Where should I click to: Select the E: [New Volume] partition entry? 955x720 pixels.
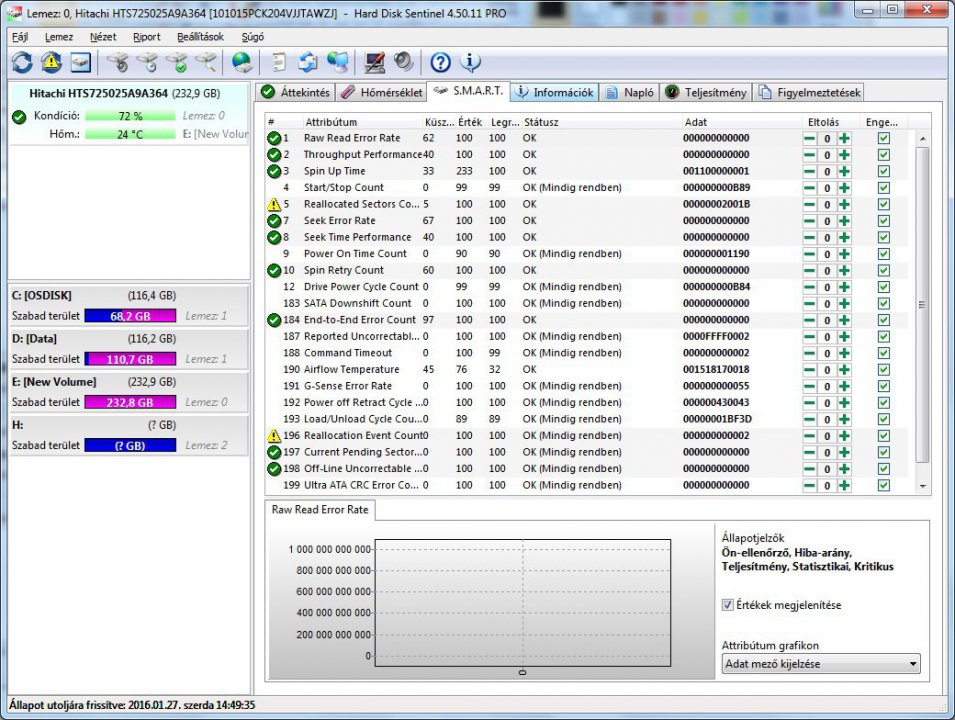coord(129,391)
